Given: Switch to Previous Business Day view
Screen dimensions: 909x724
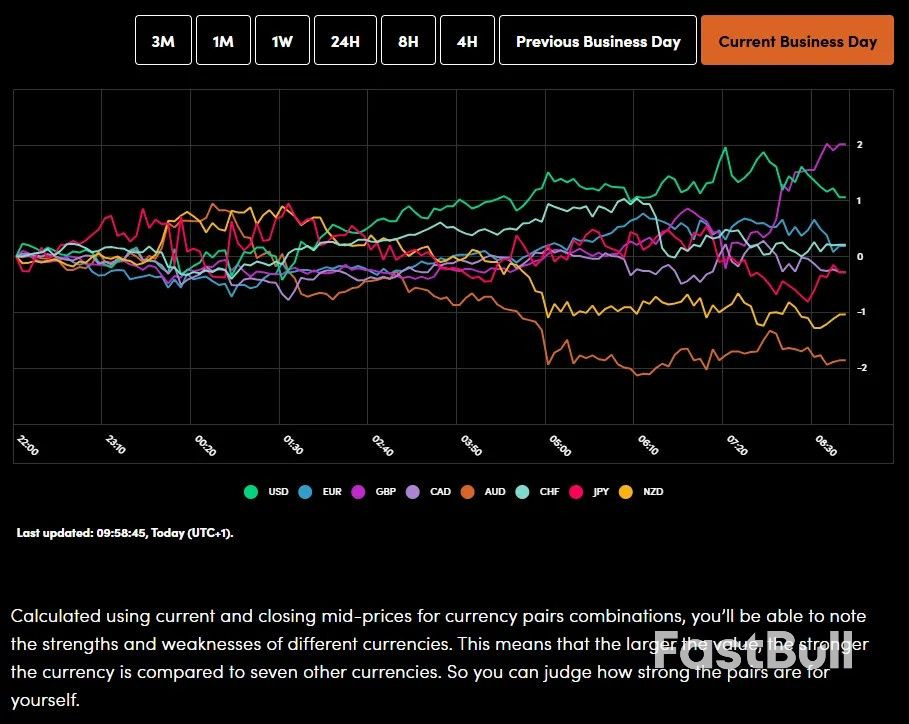Looking at the screenshot, I should click(x=597, y=40).
